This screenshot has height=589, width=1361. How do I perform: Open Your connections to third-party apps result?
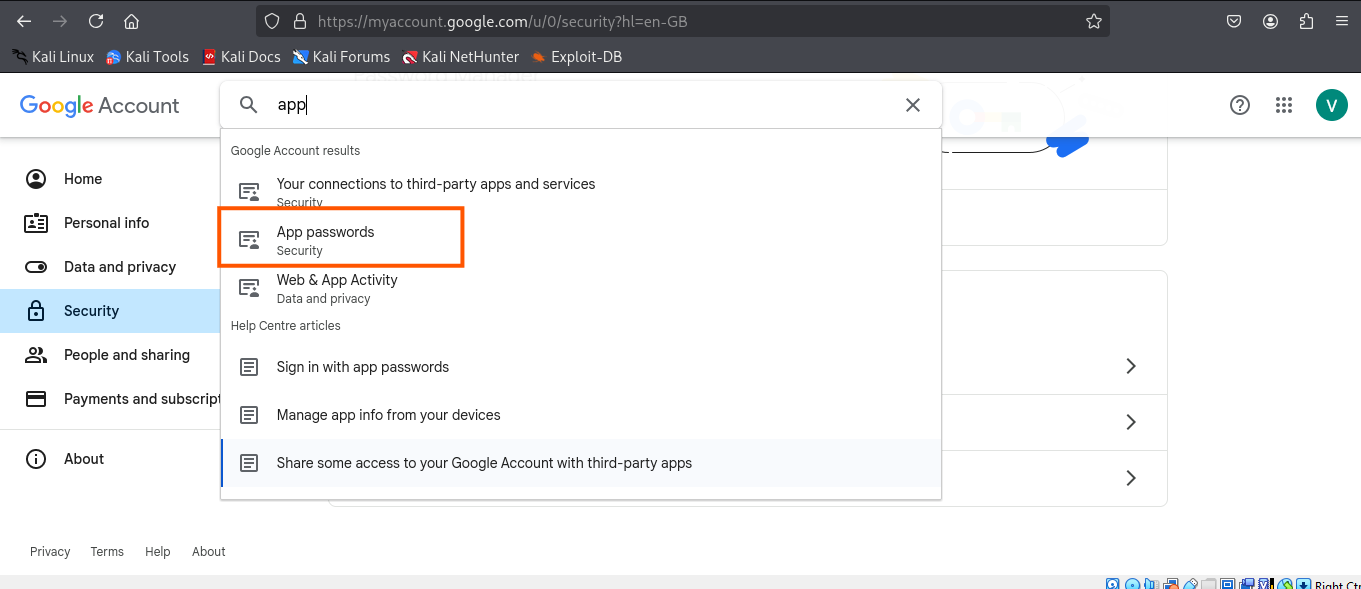[581, 192]
